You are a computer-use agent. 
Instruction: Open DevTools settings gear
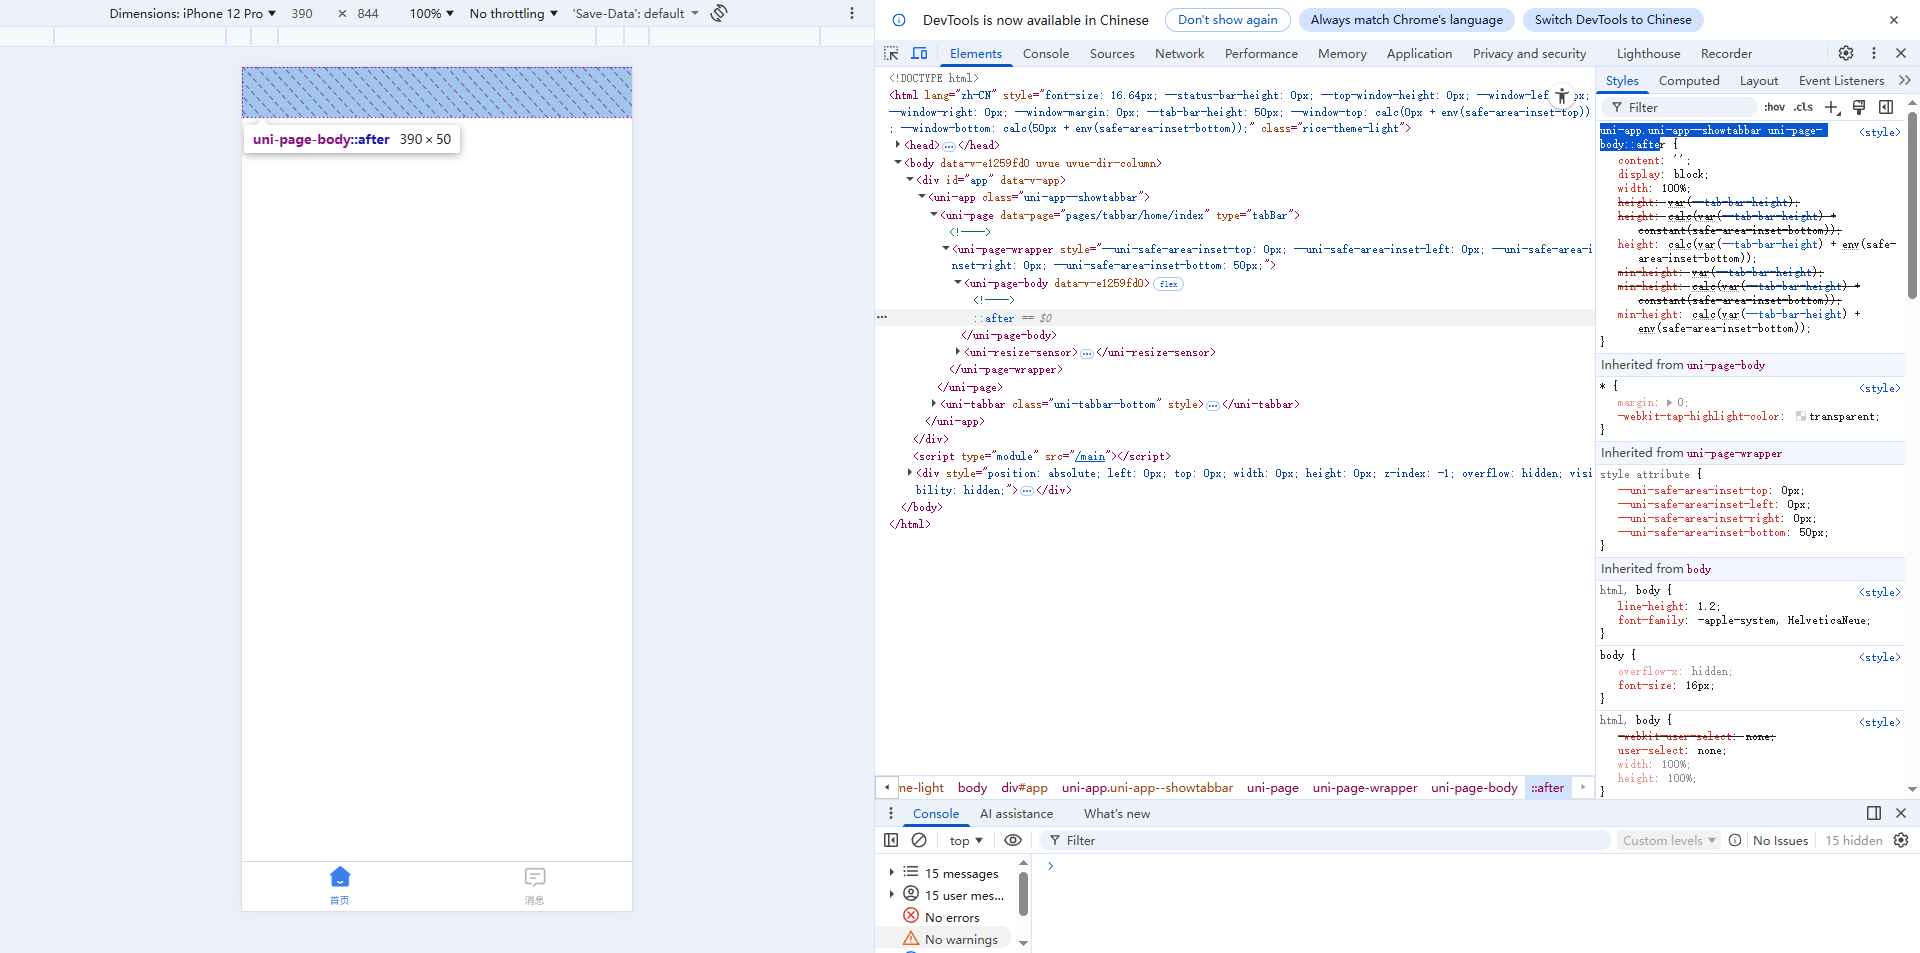pos(1846,53)
